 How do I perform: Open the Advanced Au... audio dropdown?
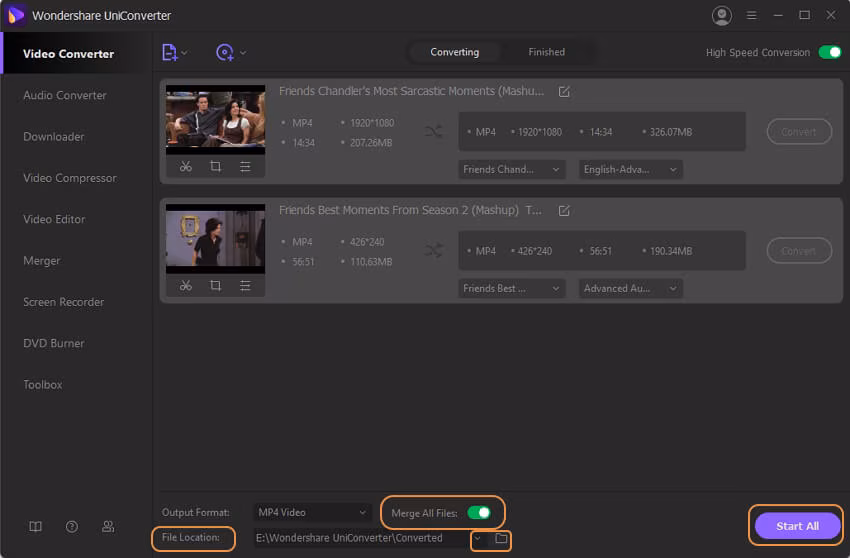[630, 288]
